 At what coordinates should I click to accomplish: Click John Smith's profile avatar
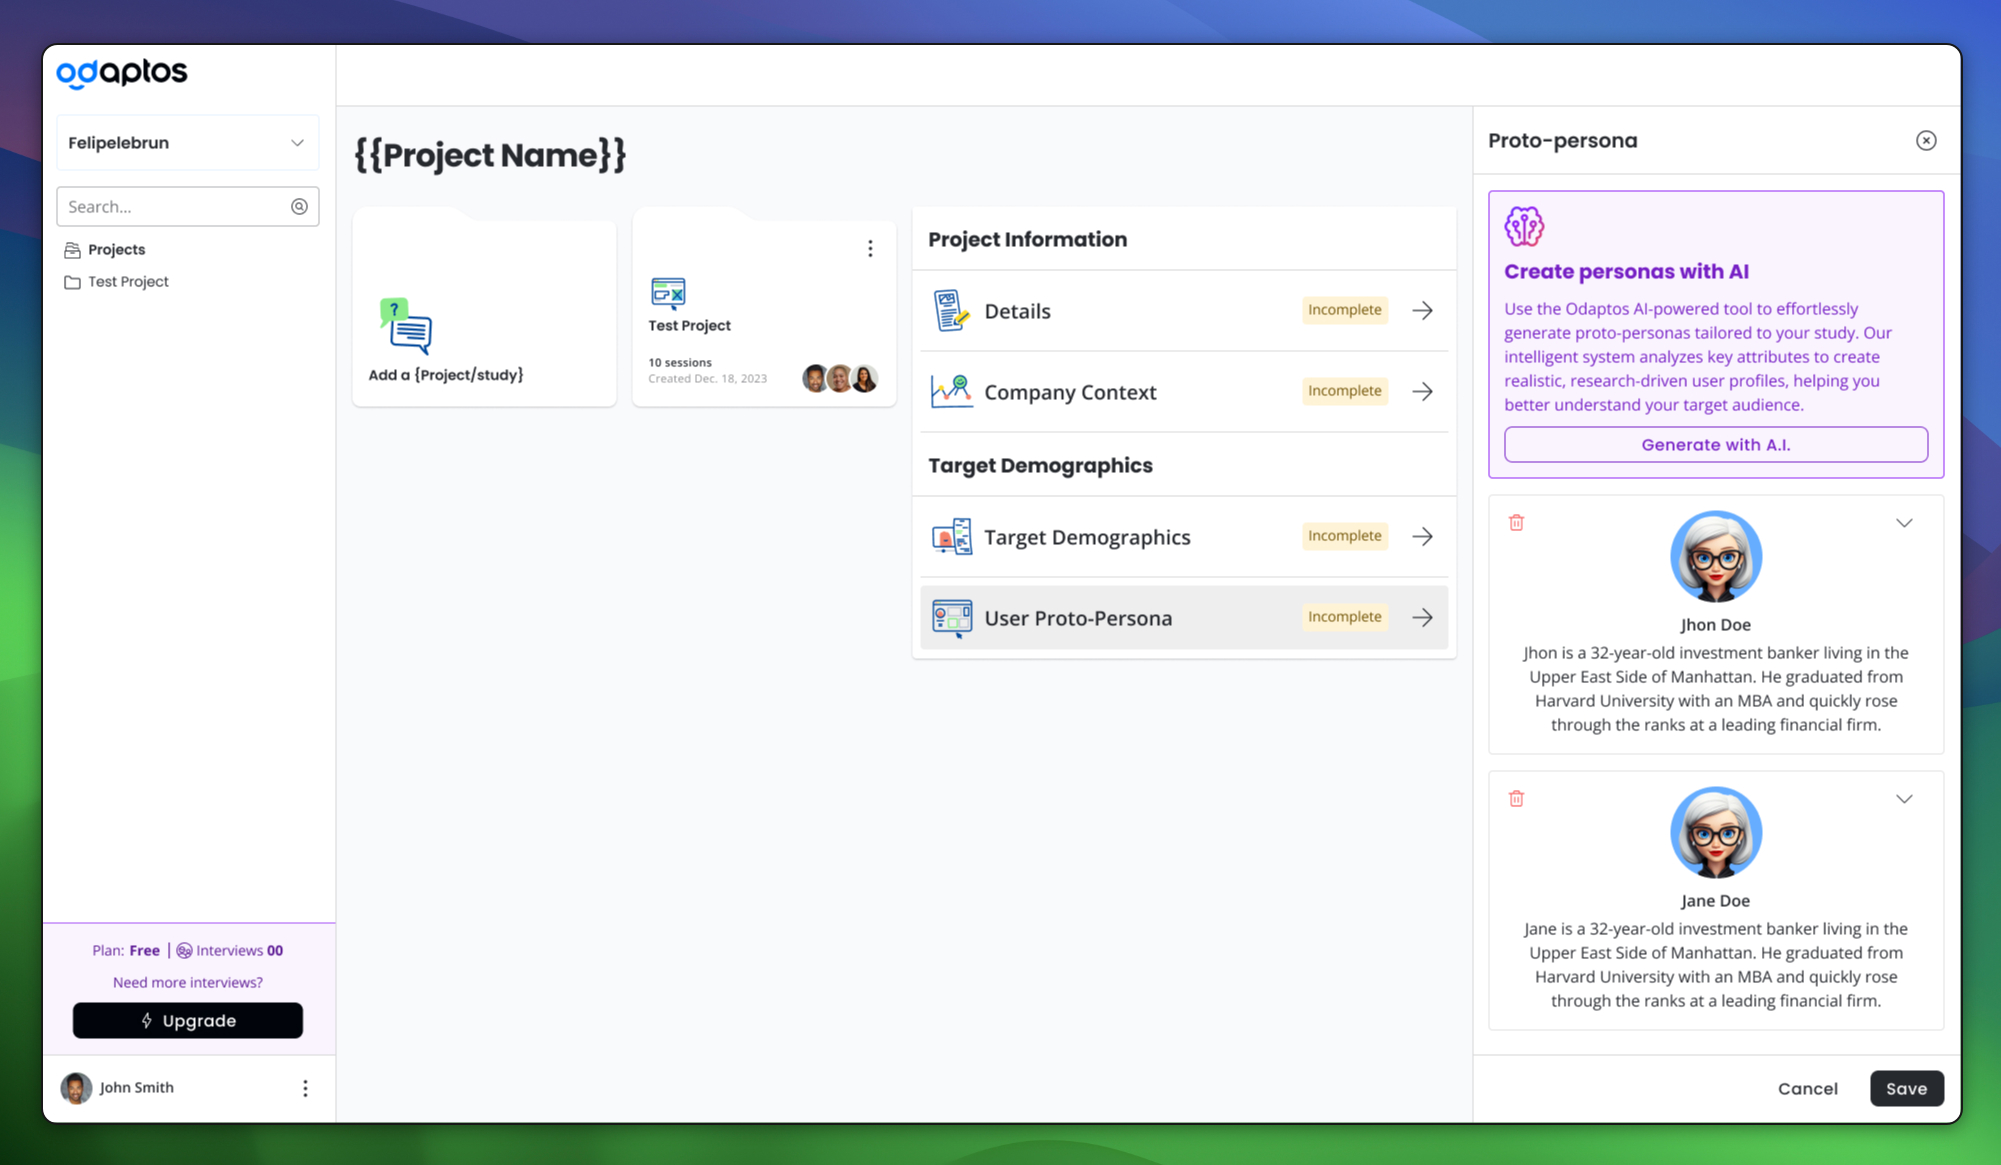coord(76,1088)
